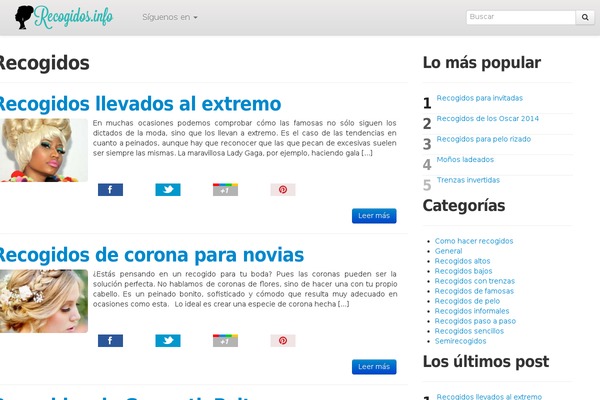600x400 pixels.
Task: Open the Recogidos.info logo homepage
Action: pyautogui.click(x=64, y=17)
